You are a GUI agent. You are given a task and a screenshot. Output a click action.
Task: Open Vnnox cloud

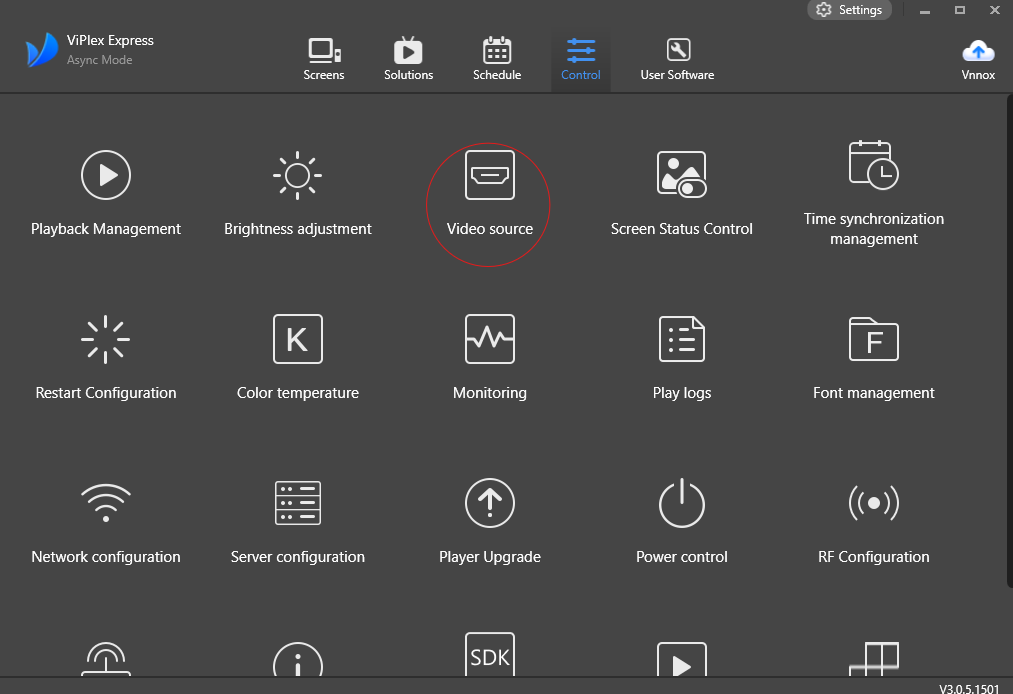point(978,59)
